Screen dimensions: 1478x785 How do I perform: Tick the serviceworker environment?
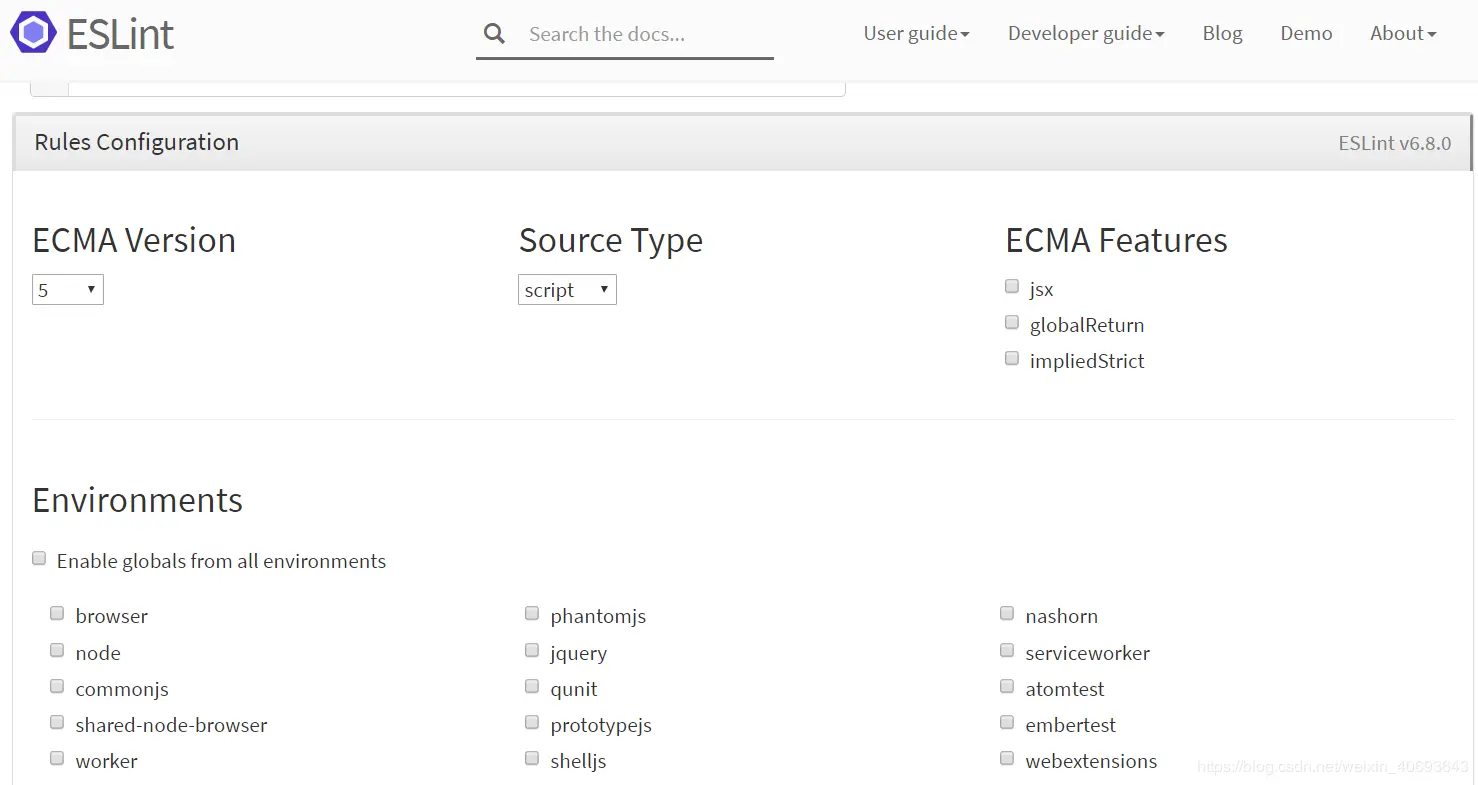(1007, 651)
